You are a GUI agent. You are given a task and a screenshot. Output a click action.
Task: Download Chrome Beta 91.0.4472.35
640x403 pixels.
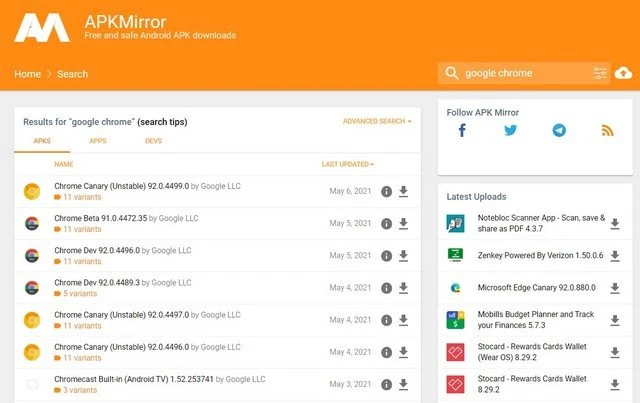pos(403,224)
